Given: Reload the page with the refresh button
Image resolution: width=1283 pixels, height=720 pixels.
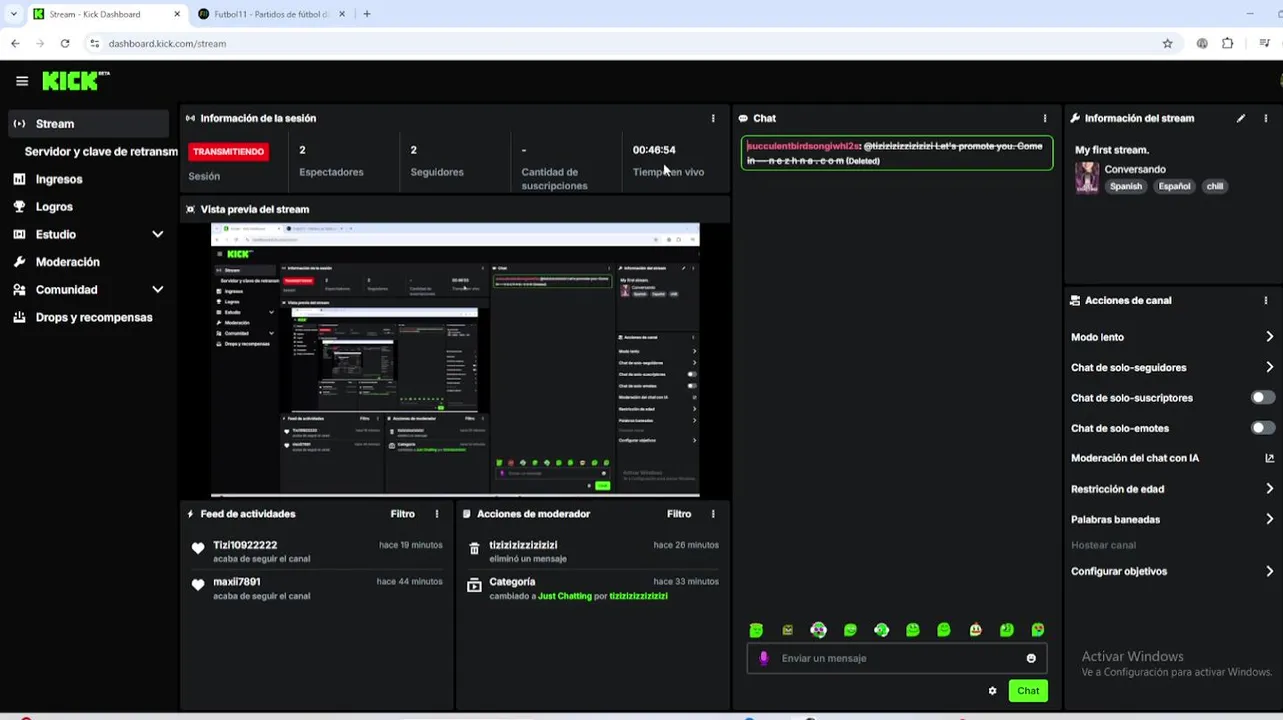Looking at the screenshot, I should click(65, 43).
